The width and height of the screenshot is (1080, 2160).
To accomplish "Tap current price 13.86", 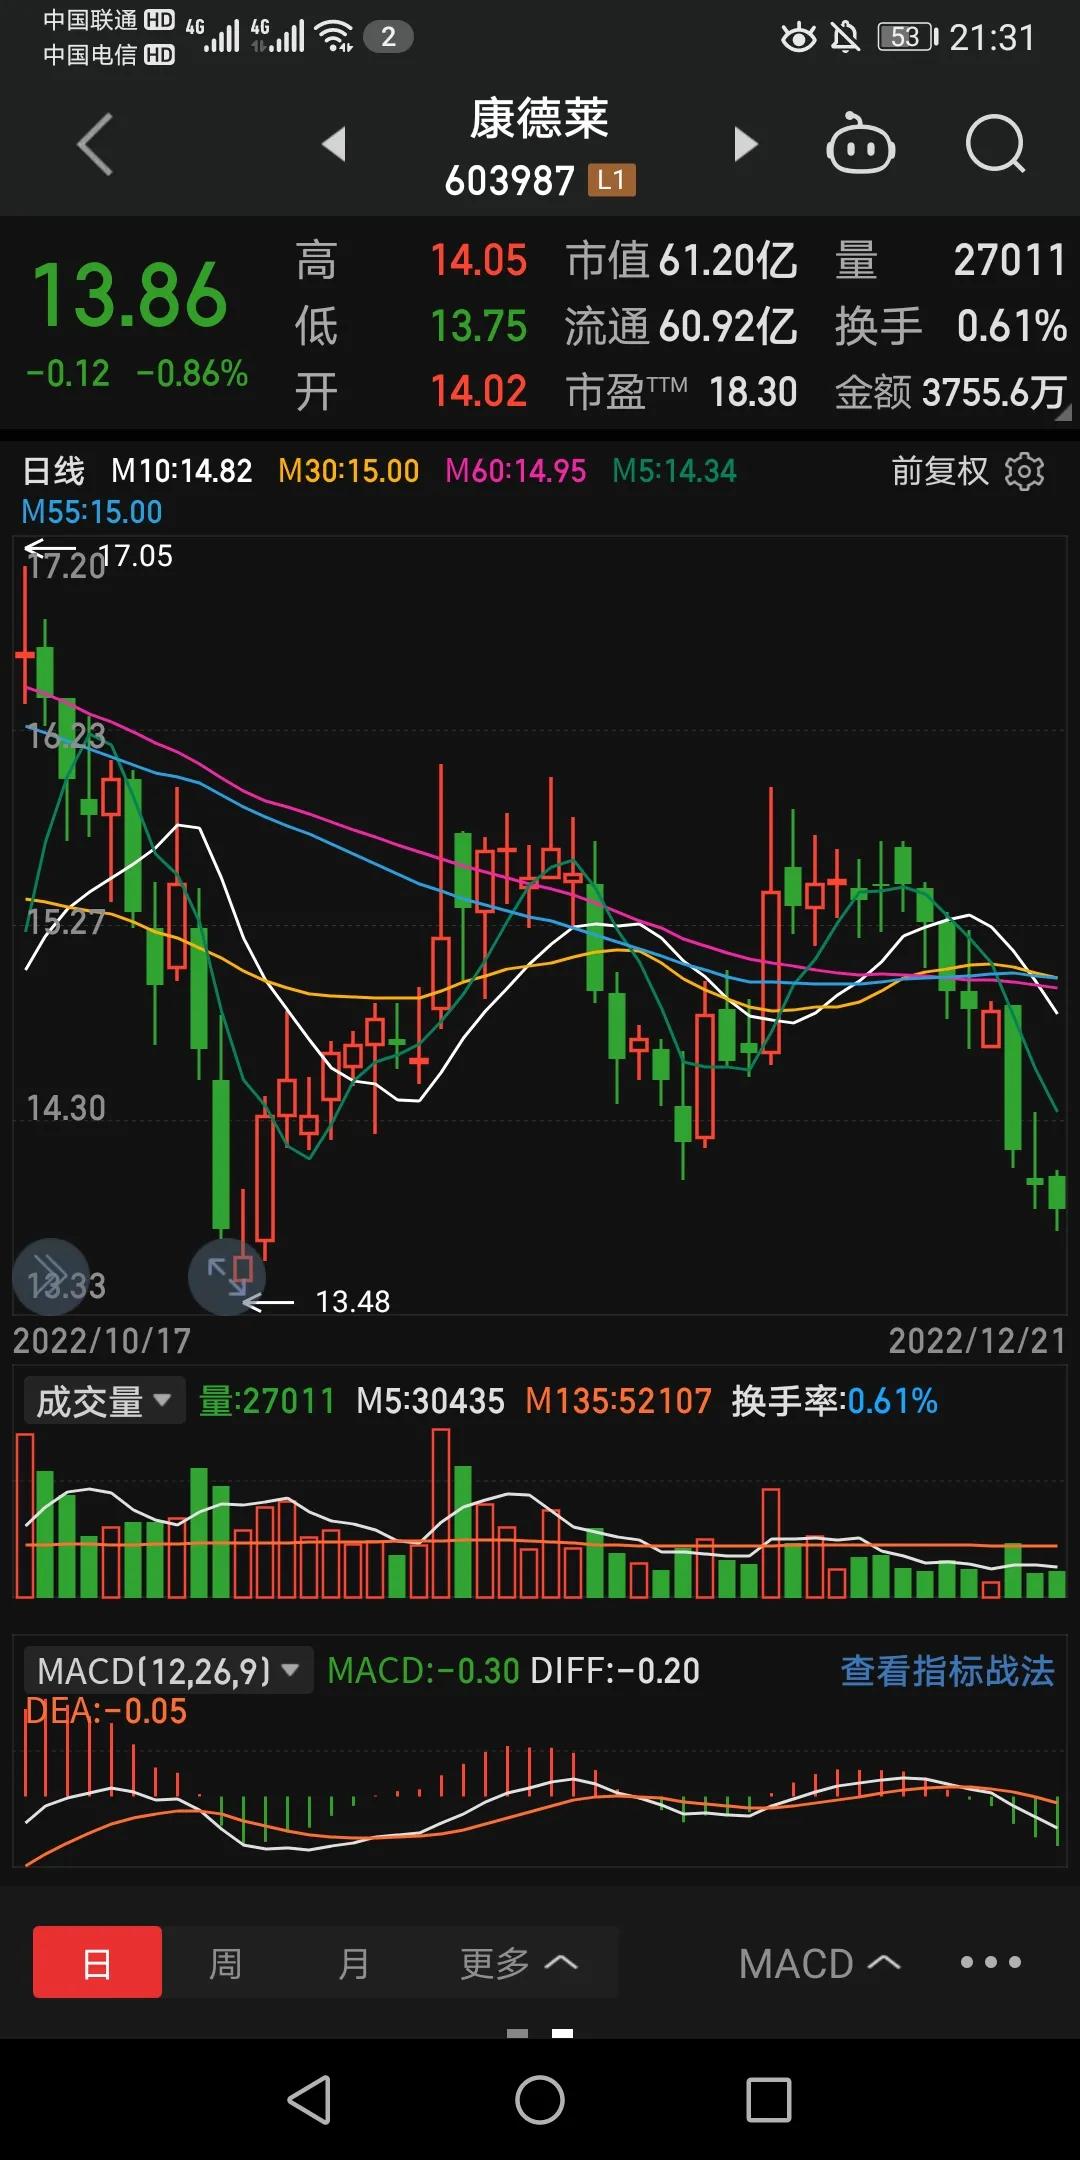I will point(130,294).
